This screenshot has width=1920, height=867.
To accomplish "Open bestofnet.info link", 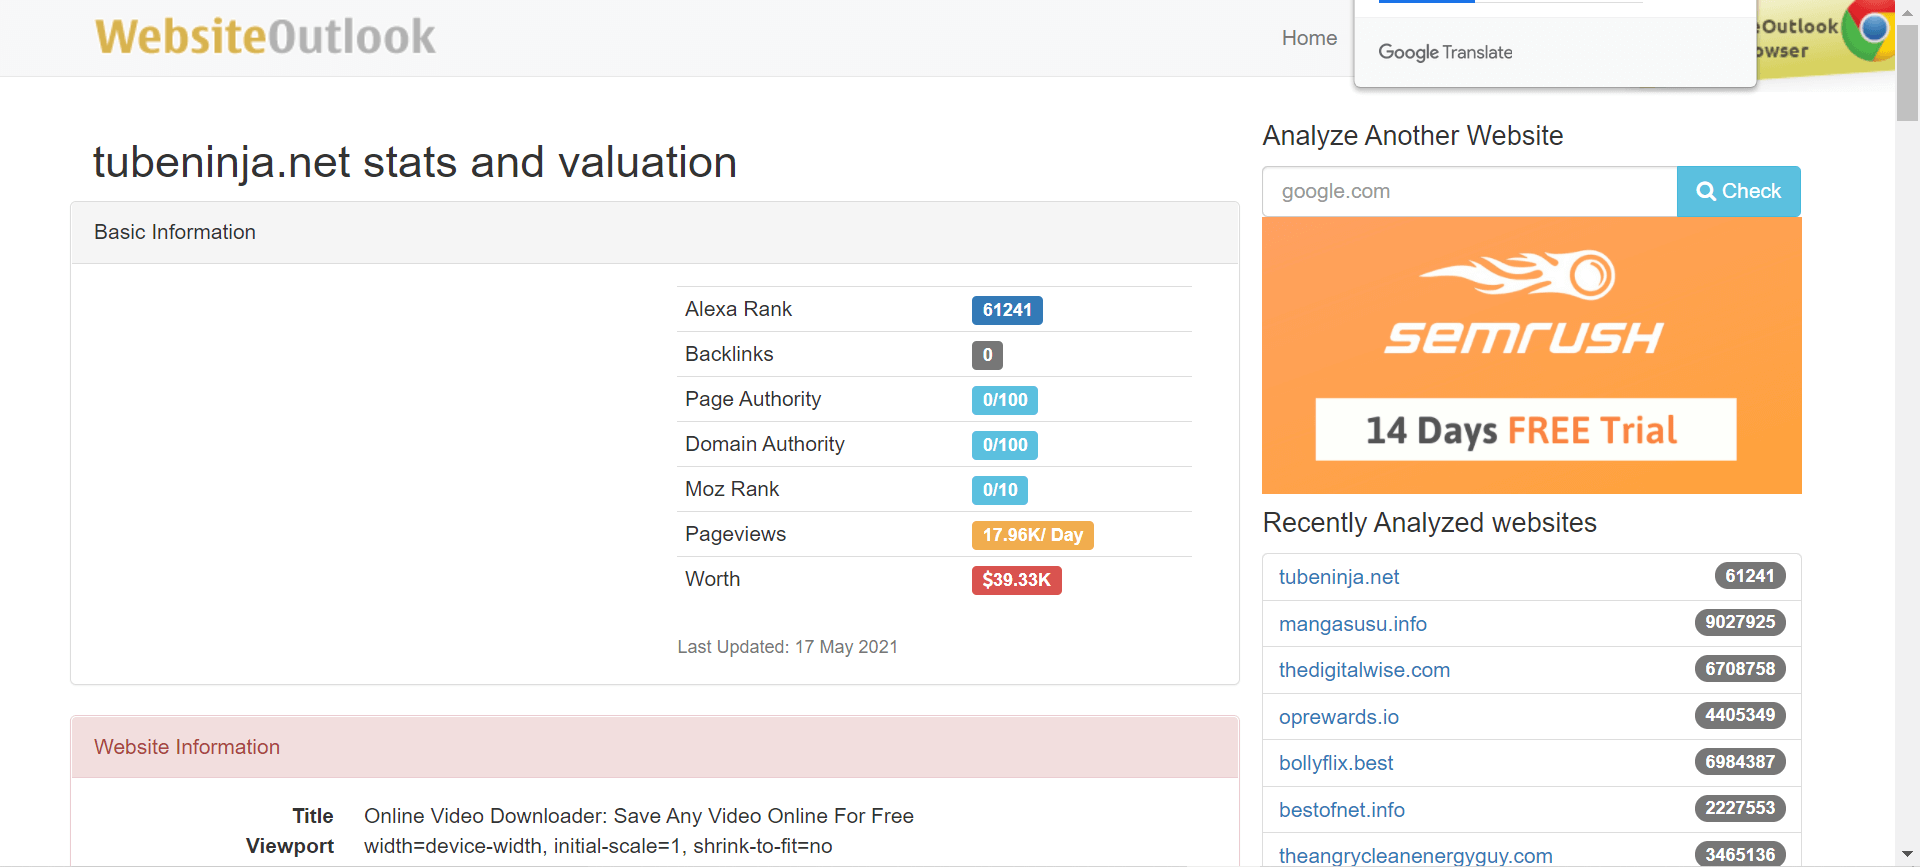I will 1341,810.
